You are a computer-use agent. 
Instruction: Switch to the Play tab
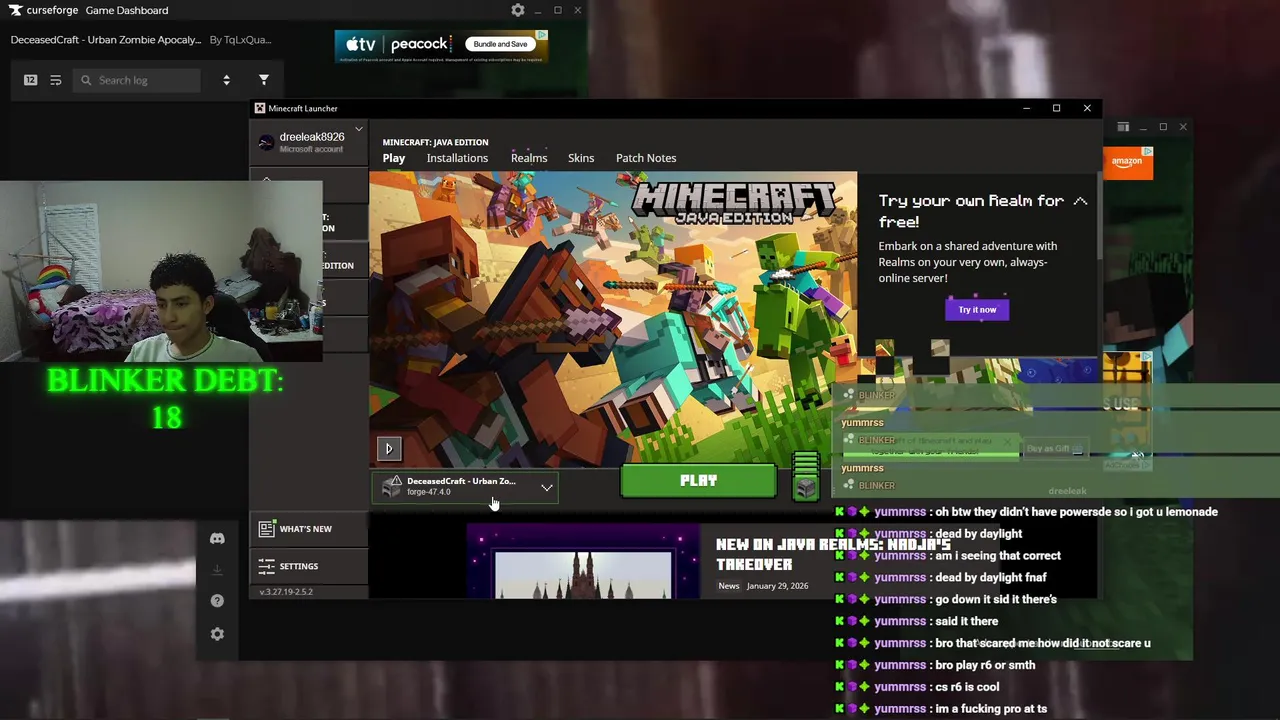(394, 158)
